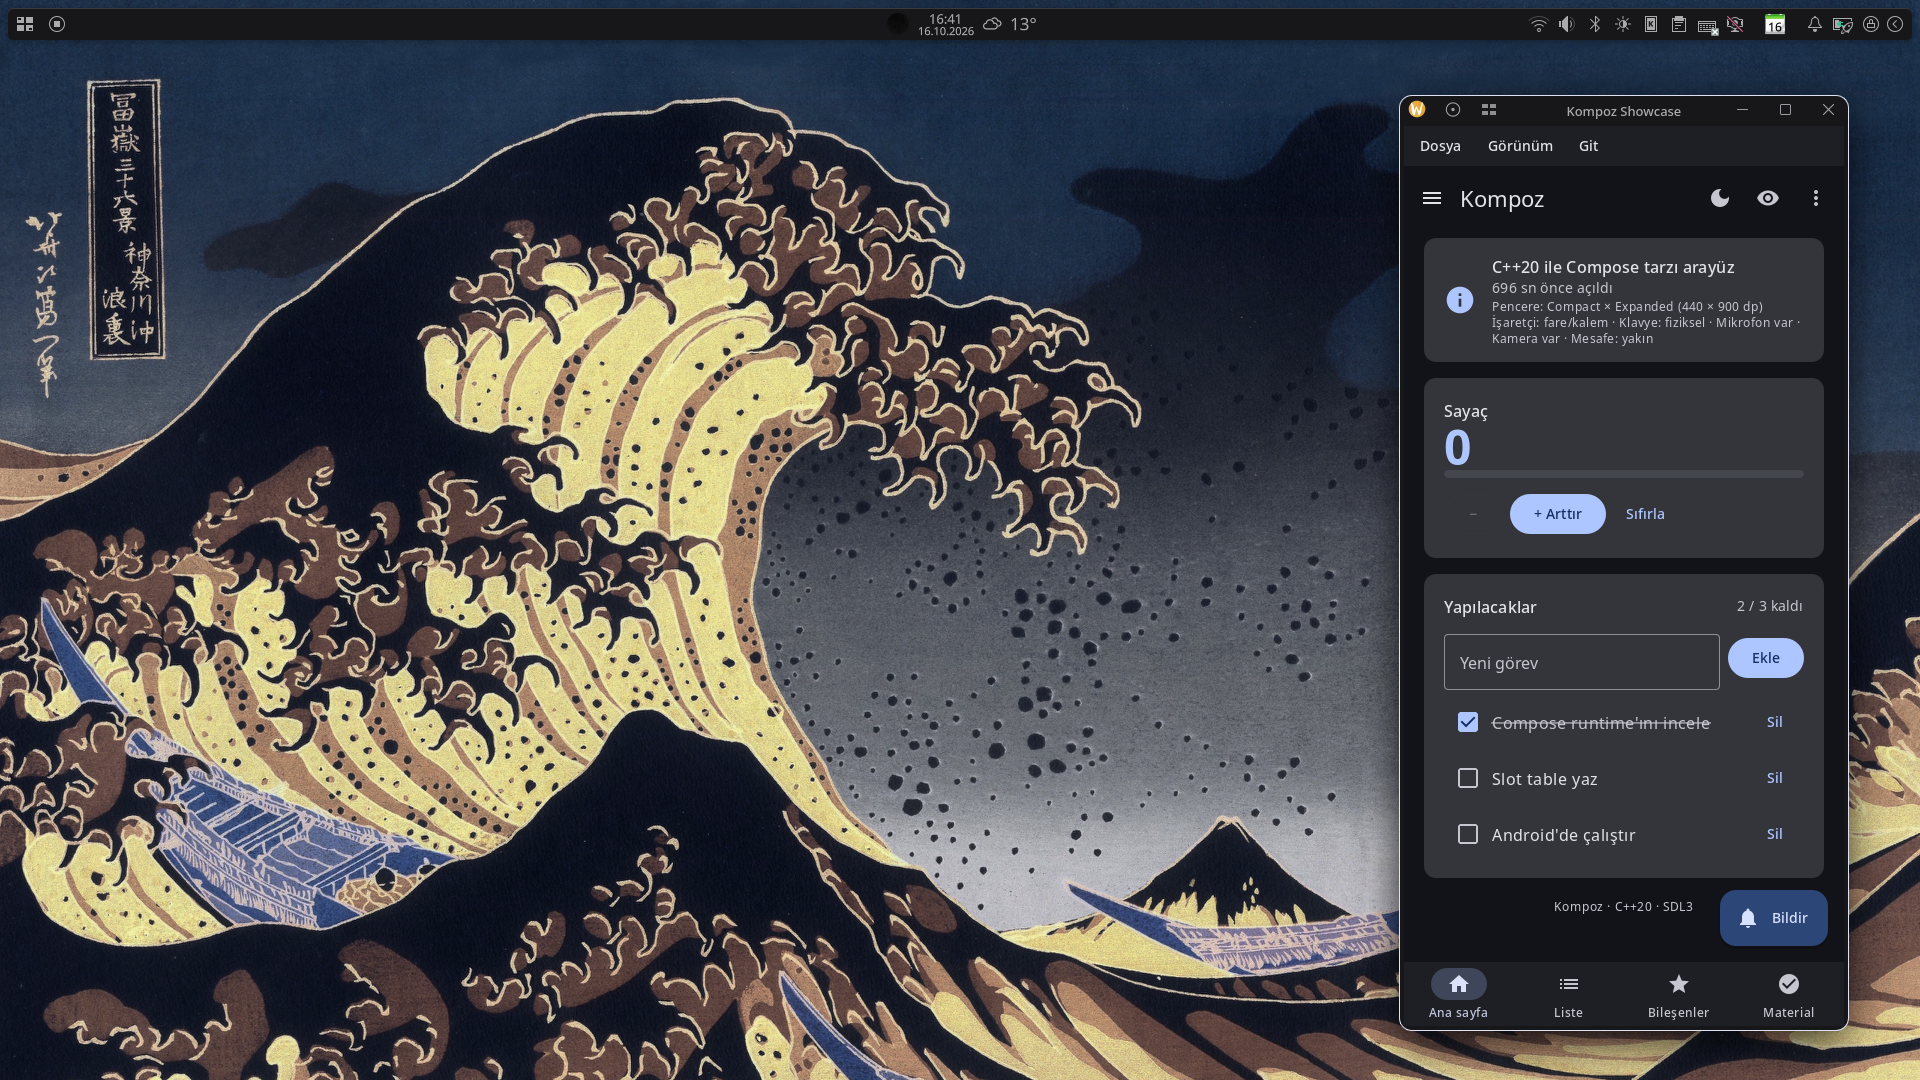Click the Kompoz Showcase window app icon

[1417, 110]
